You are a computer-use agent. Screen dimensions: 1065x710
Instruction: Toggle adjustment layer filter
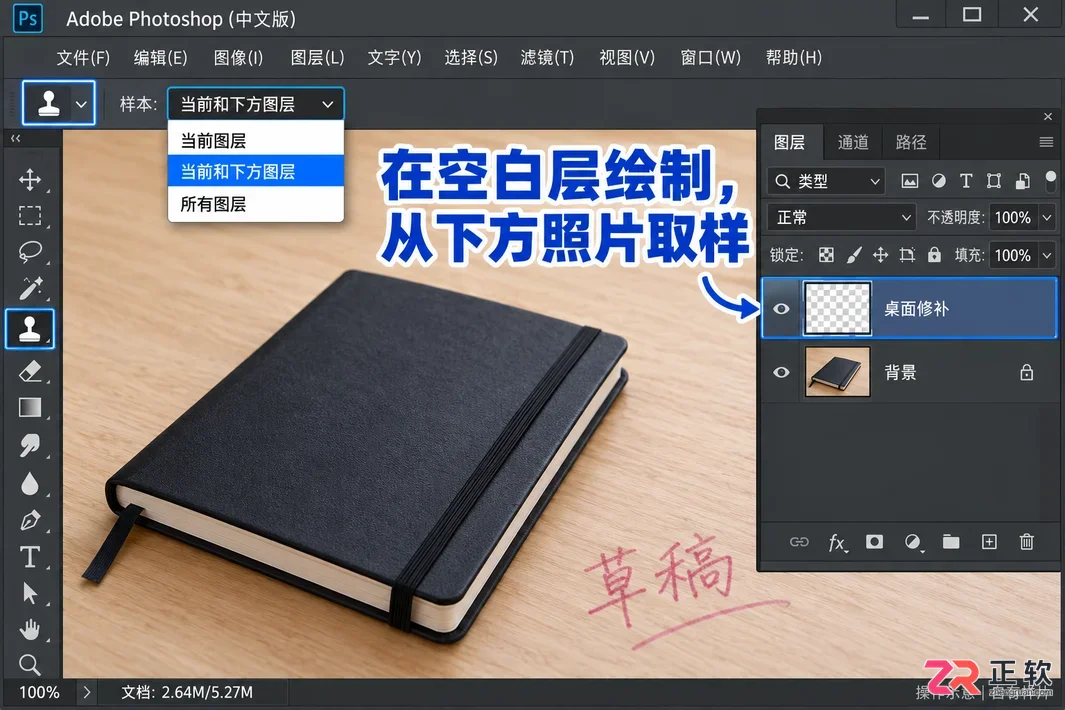click(939, 181)
